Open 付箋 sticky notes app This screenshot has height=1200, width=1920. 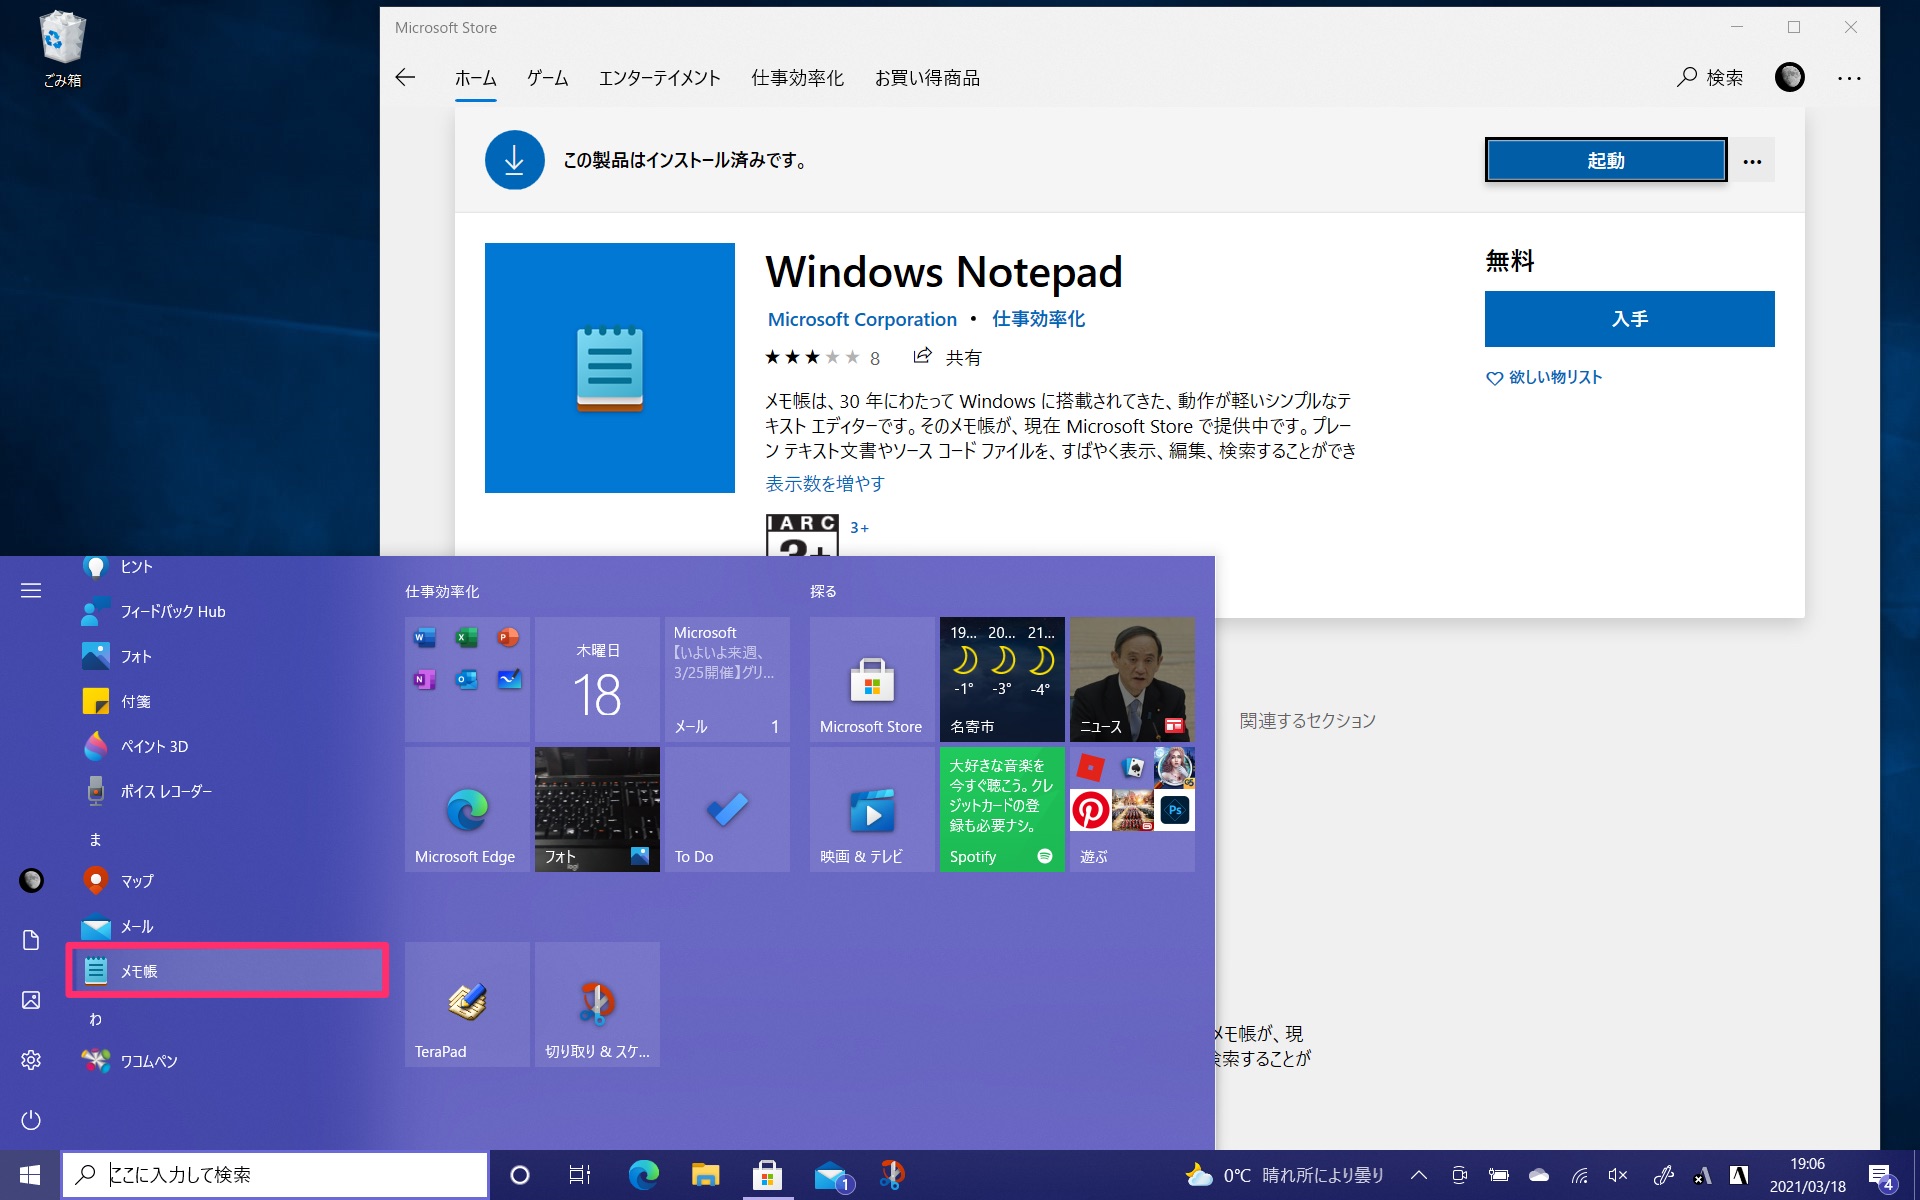(x=227, y=701)
